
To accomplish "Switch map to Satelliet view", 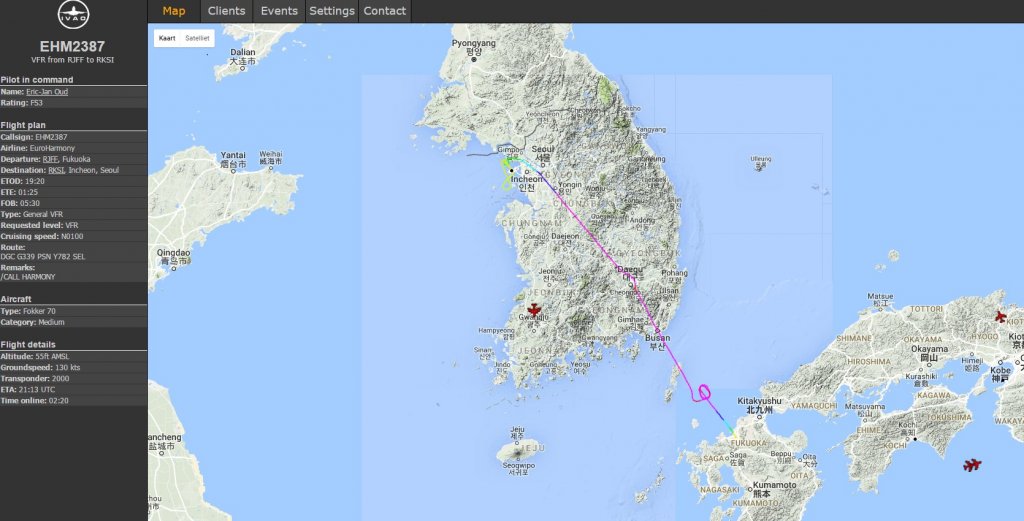I will 197,38.
